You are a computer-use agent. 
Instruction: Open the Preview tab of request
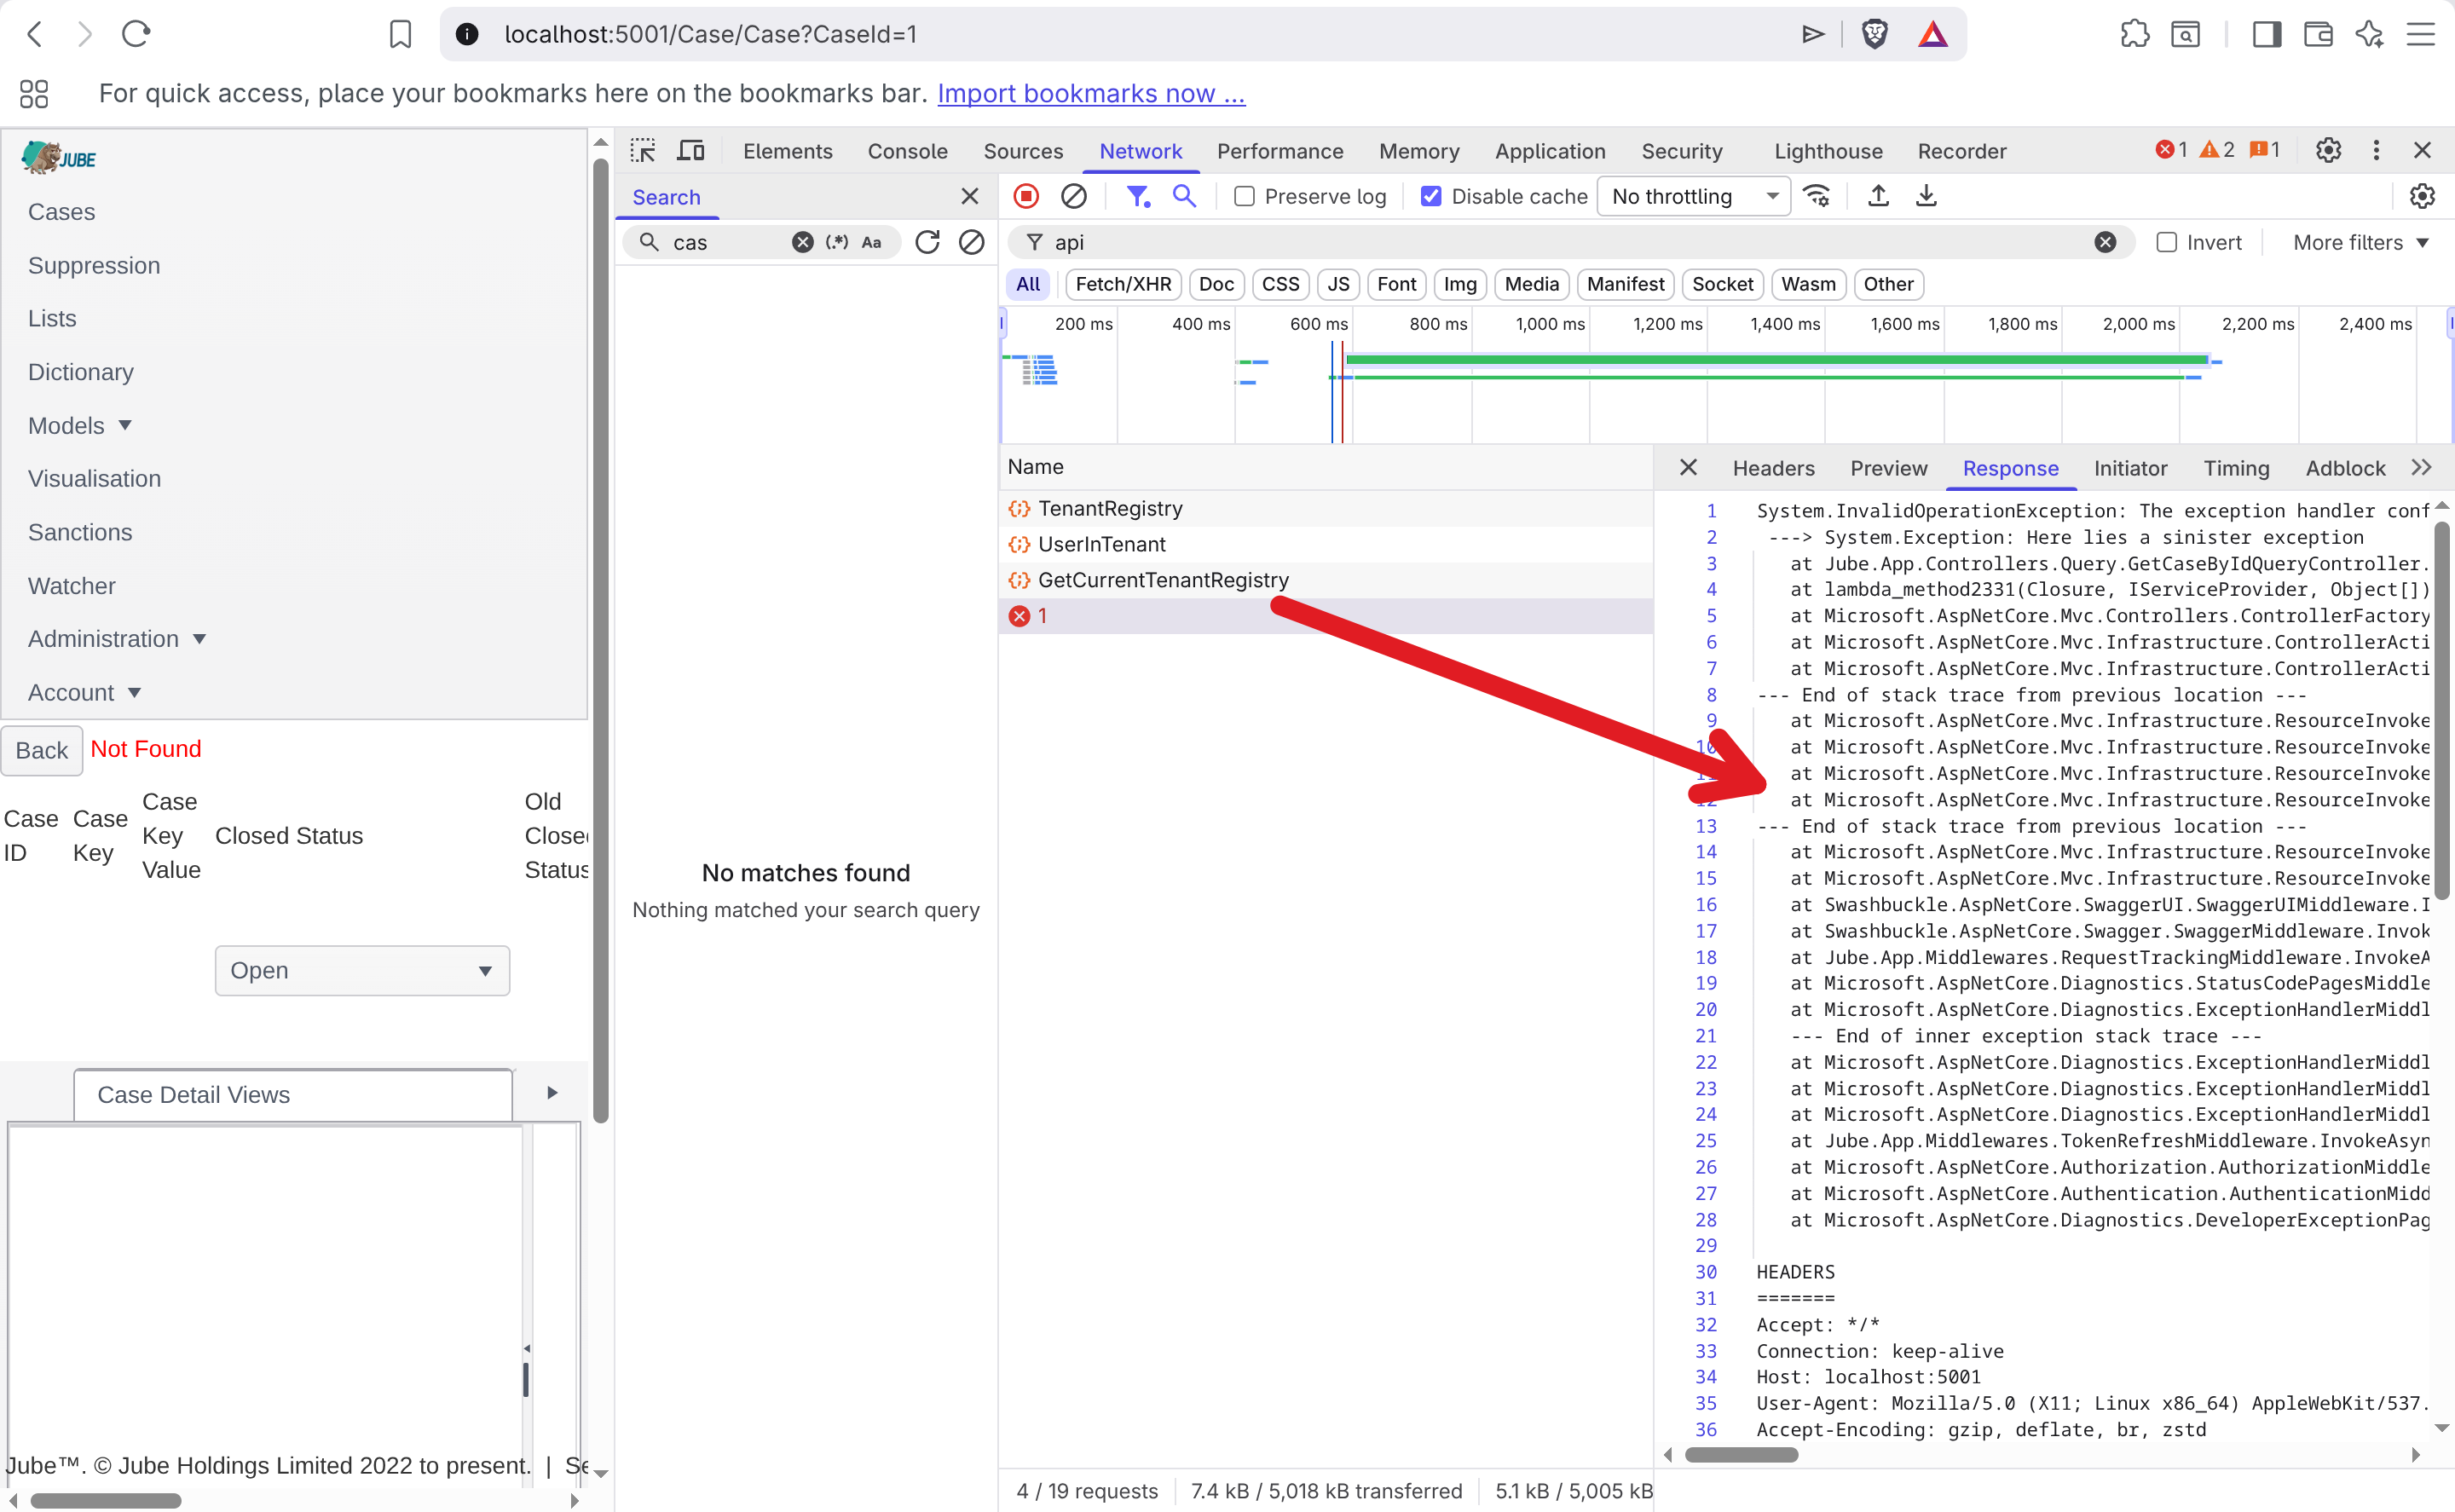pos(1888,468)
